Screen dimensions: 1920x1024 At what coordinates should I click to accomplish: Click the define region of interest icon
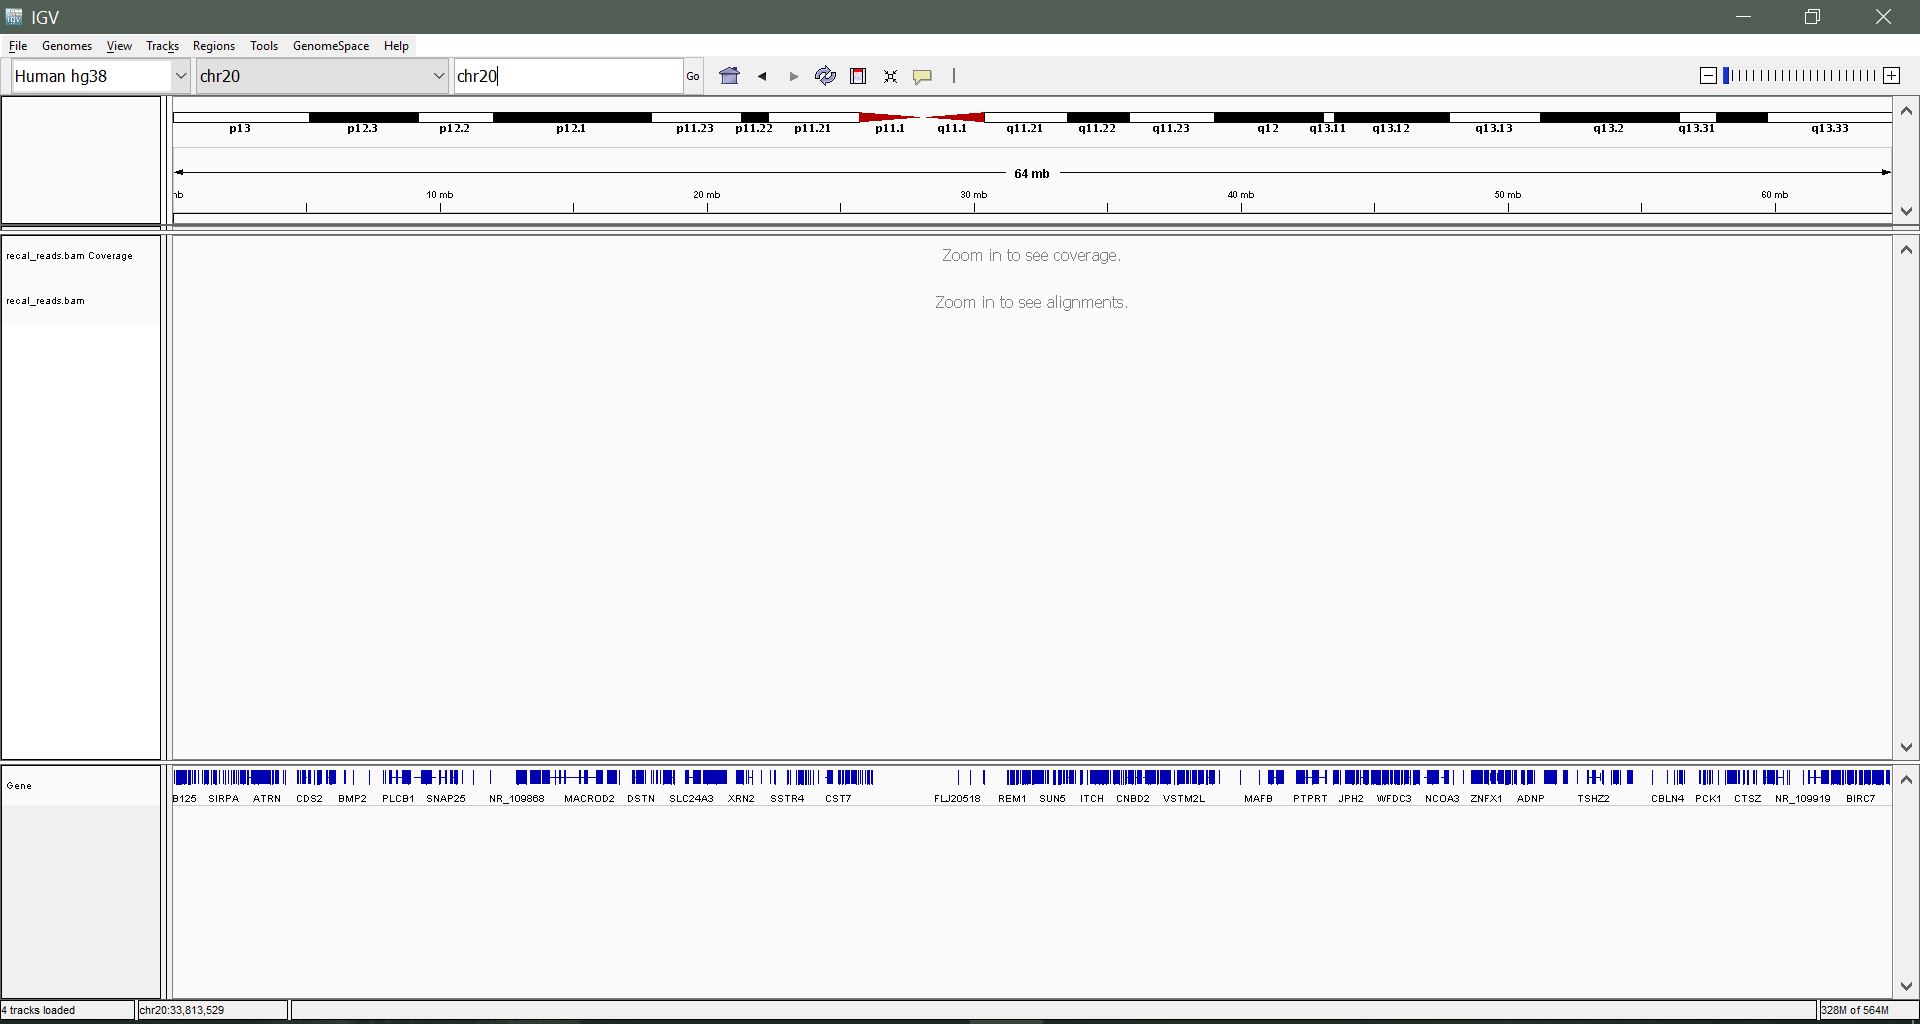(x=858, y=76)
